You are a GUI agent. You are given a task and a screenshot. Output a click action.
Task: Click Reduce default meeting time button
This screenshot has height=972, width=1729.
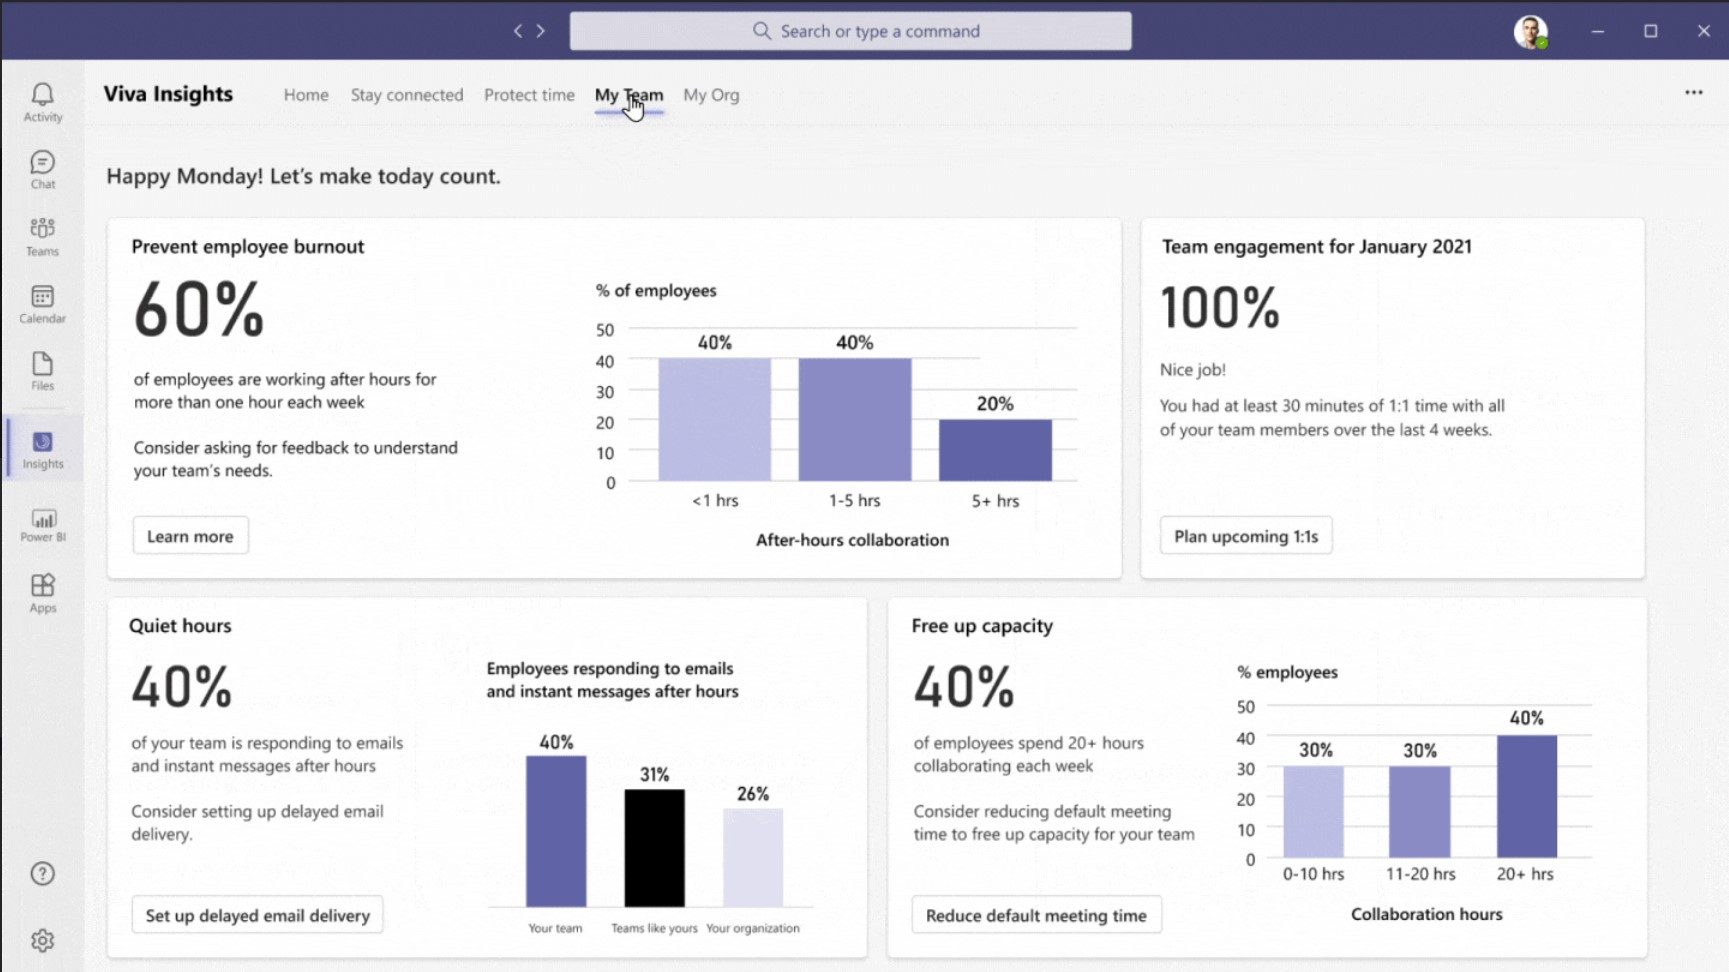pos(1036,915)
